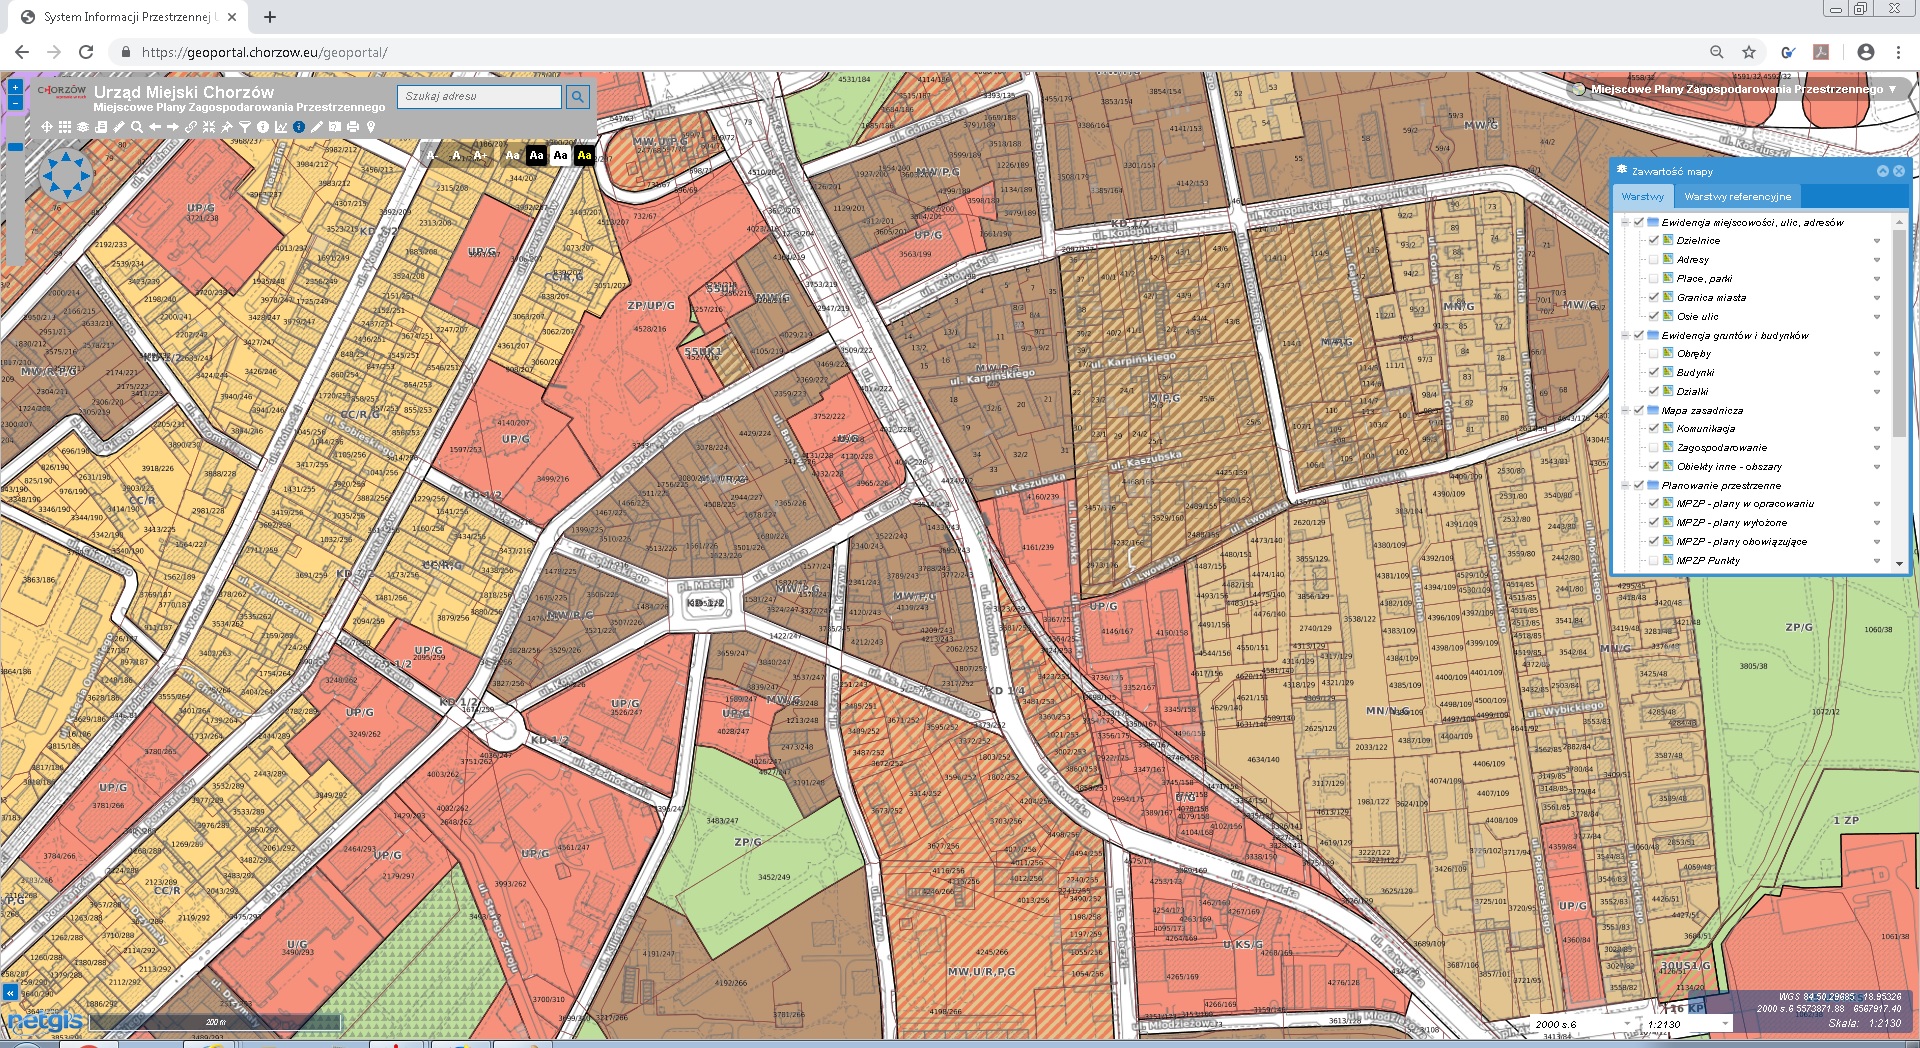Image resolution: width=1920 pixels, height=1048 pixels.
Task: Click the measure ruler tool icon
Action: click(119, 127)
